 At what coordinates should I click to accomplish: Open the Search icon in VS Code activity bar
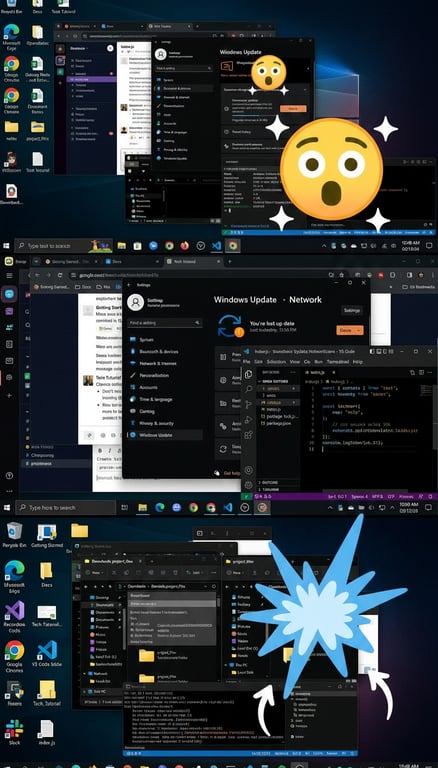pyautogui.click(x=249, y=389)
